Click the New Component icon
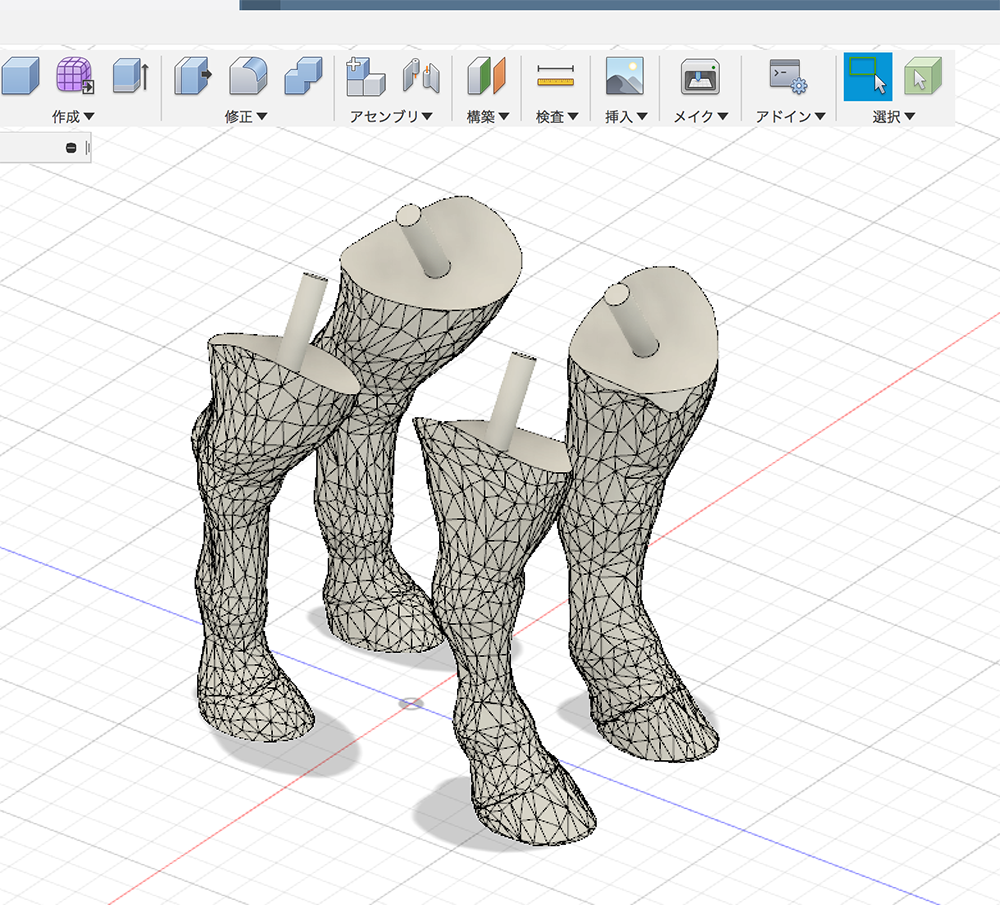This screenshot has width=1000, height=905. click(365, 77)
